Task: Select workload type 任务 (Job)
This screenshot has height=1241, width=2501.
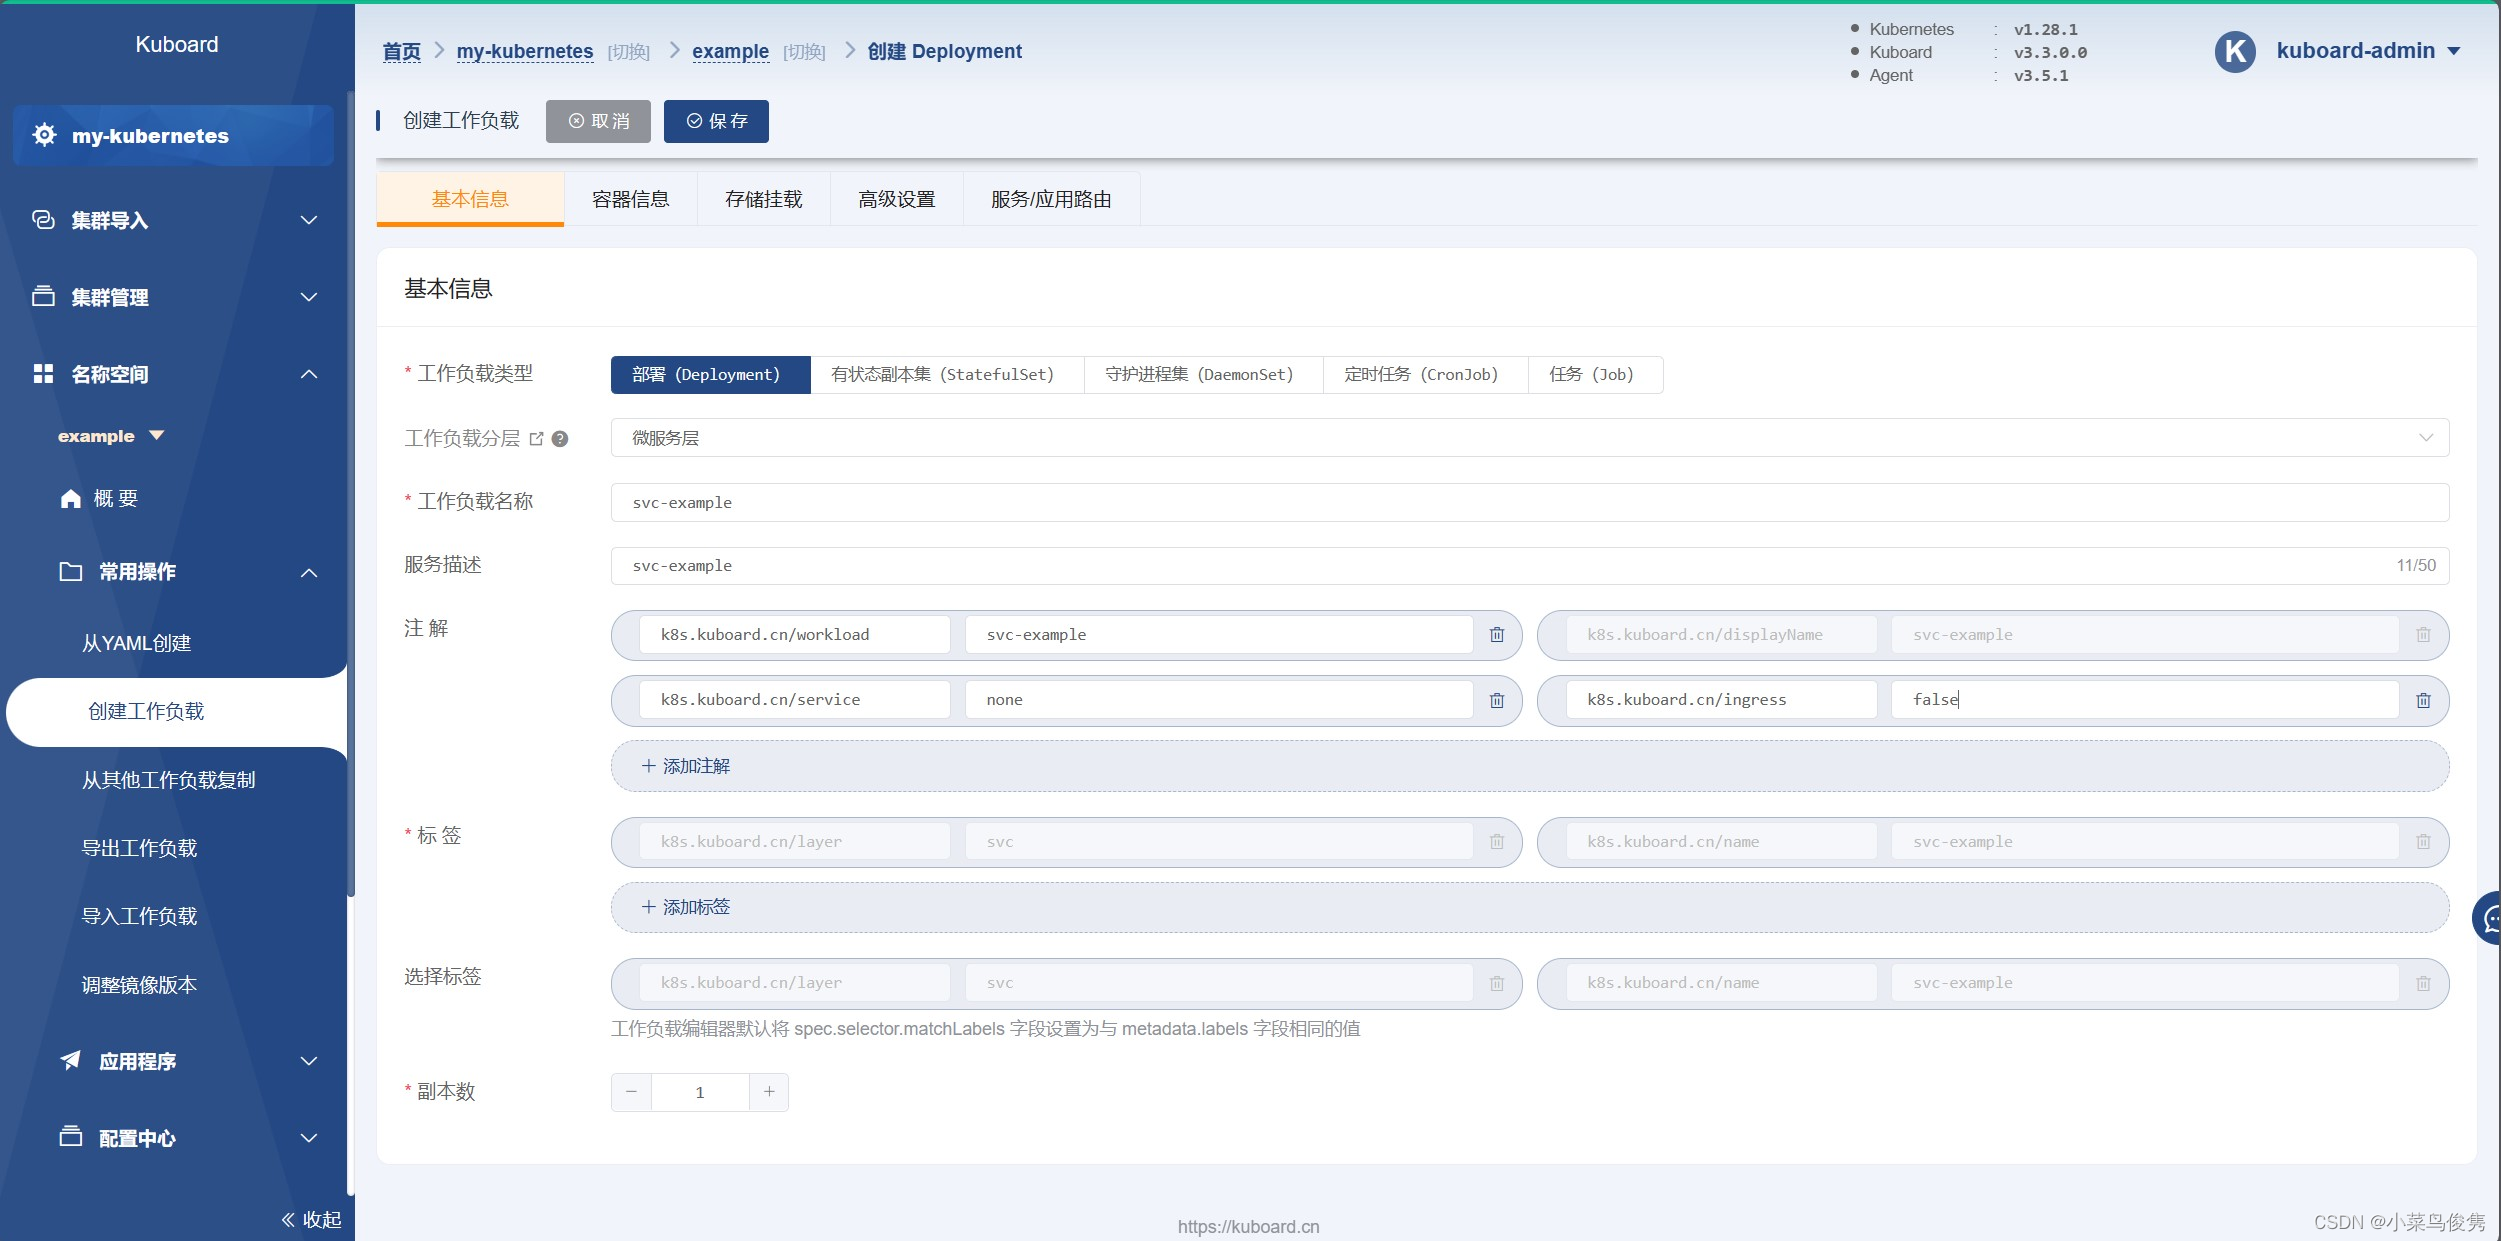Action: (1595, 375)
